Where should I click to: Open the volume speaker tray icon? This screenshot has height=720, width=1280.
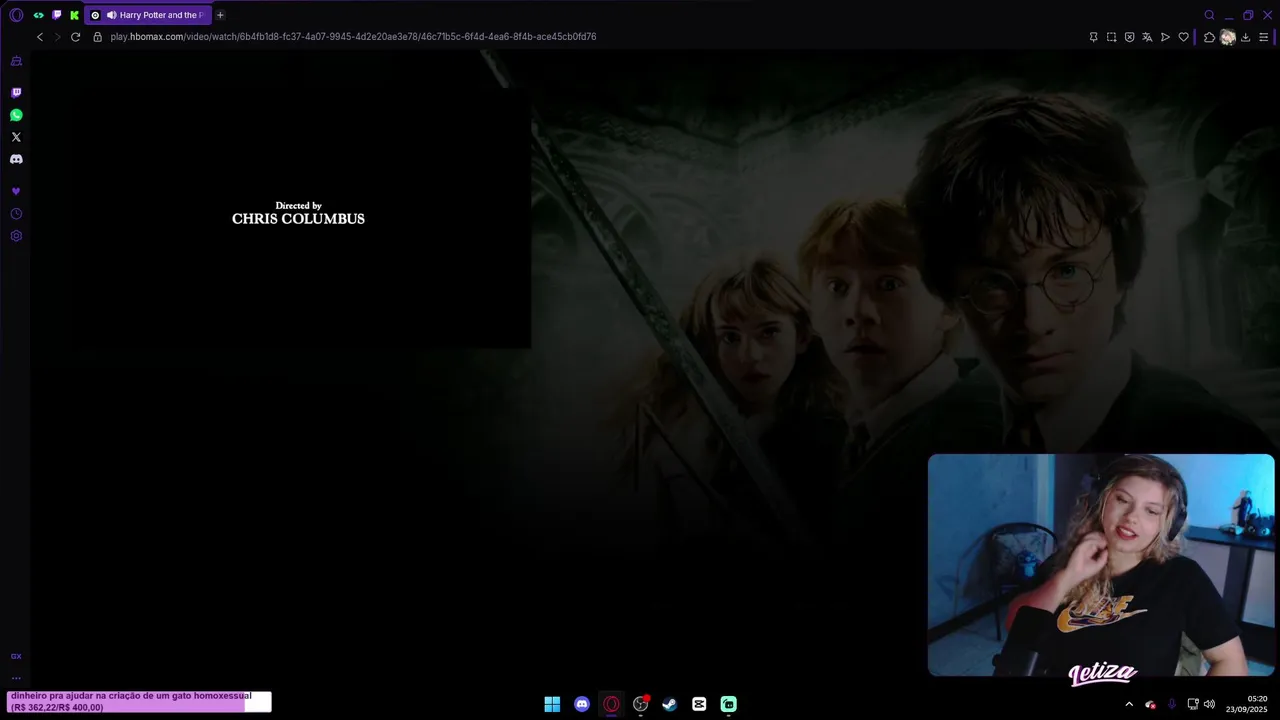pyautogui.click(x=1209, y=704)
